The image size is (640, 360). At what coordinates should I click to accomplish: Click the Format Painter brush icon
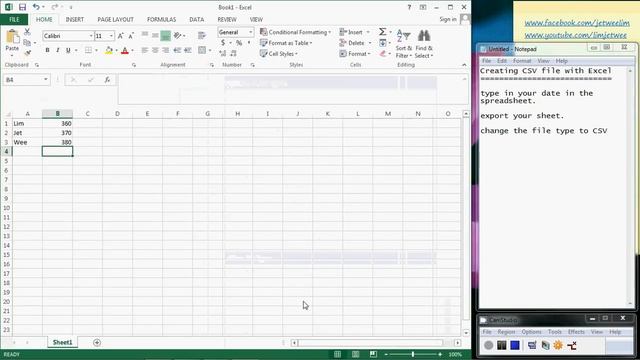point(27,53)
